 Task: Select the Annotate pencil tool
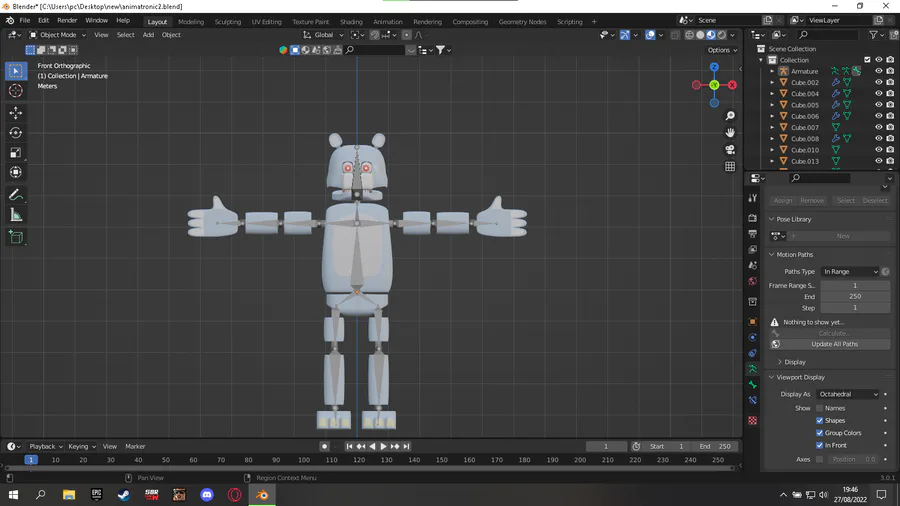[15, 195]
